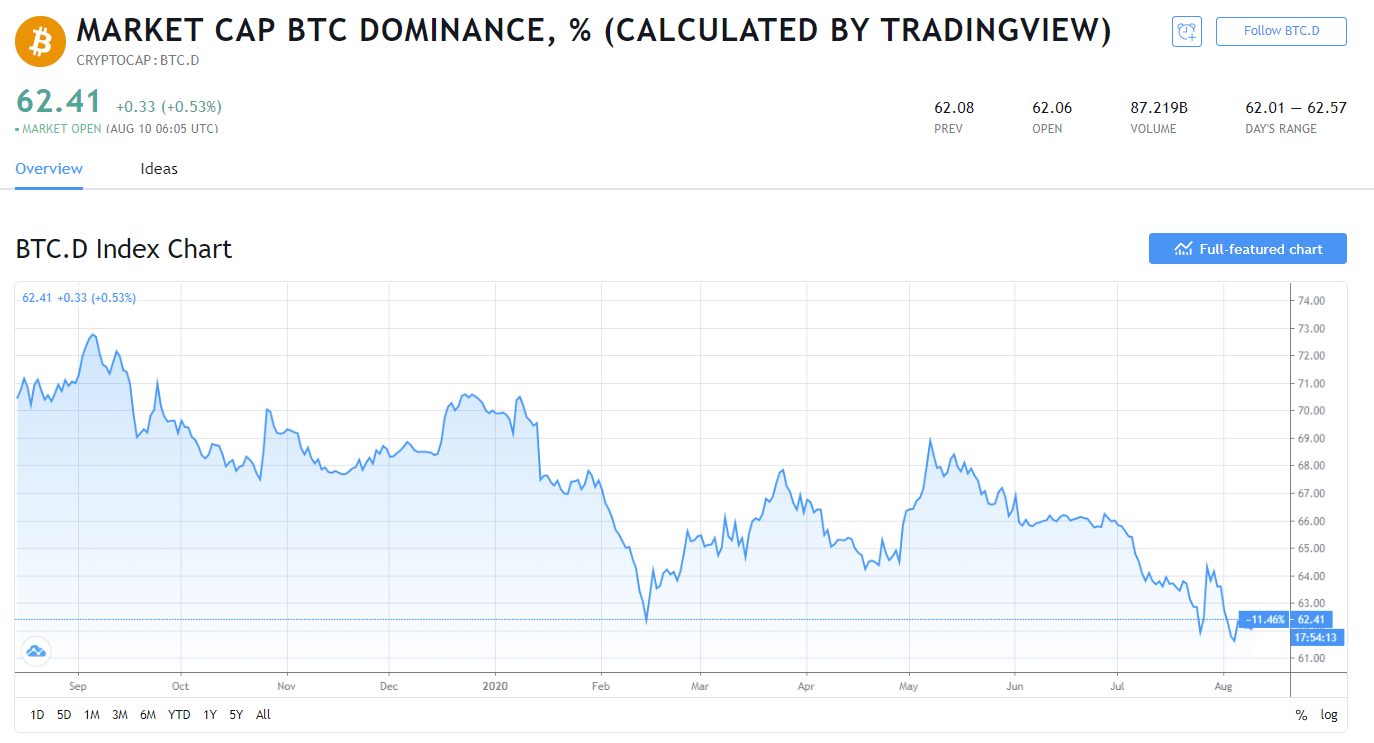
Task: Click the day's range 62.01 — 62.57
Action: 1296,108
